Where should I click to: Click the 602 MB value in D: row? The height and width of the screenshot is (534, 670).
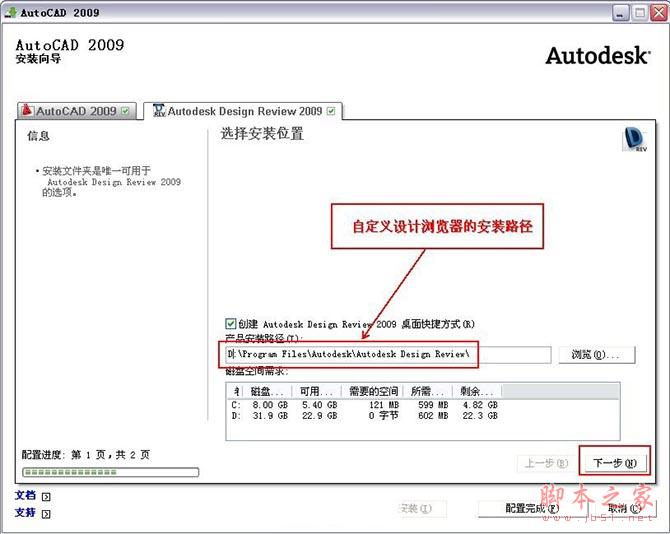point(433,415)
